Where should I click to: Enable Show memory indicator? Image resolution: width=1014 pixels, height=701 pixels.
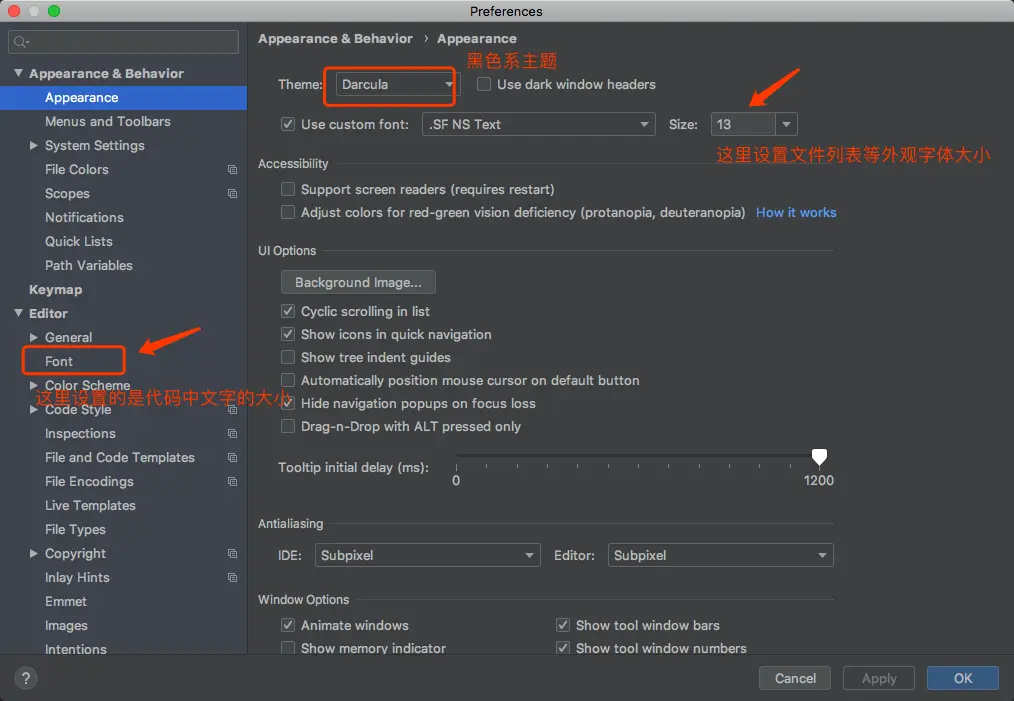point(288,648)
